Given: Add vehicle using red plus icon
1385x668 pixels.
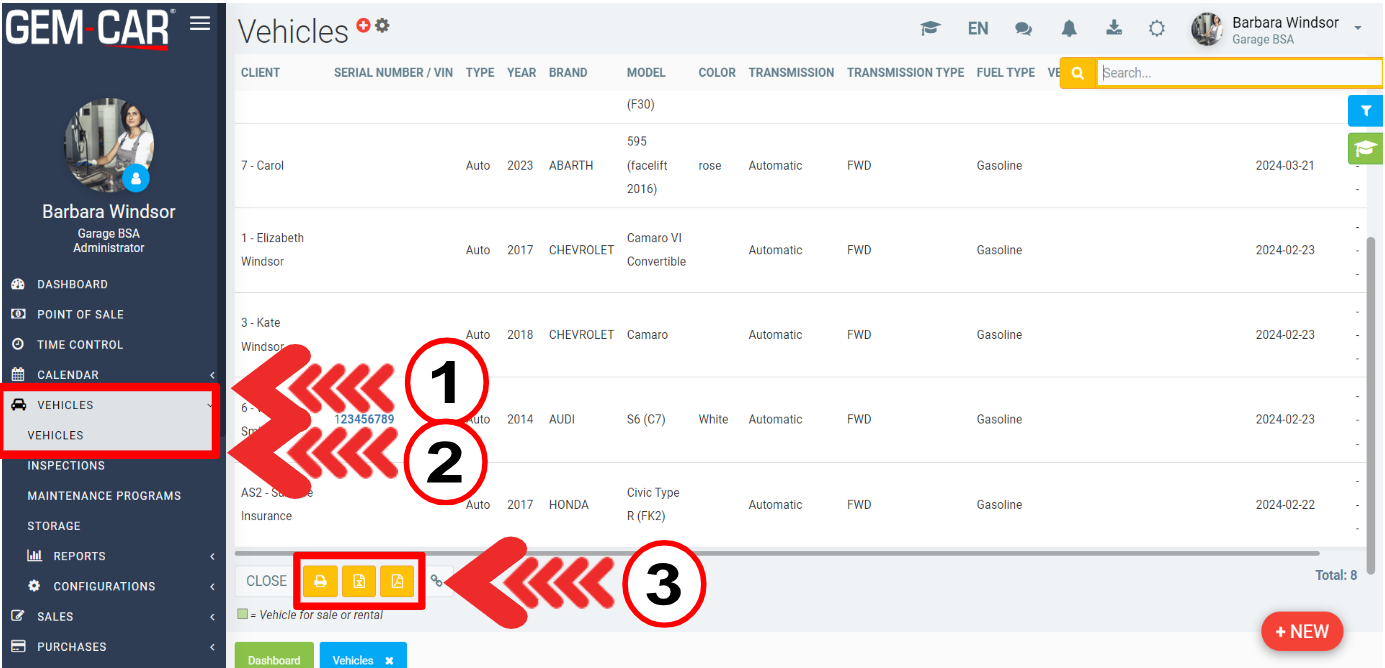Looking at the screenshot, I should pyautogui.click(x=363, y=26).
